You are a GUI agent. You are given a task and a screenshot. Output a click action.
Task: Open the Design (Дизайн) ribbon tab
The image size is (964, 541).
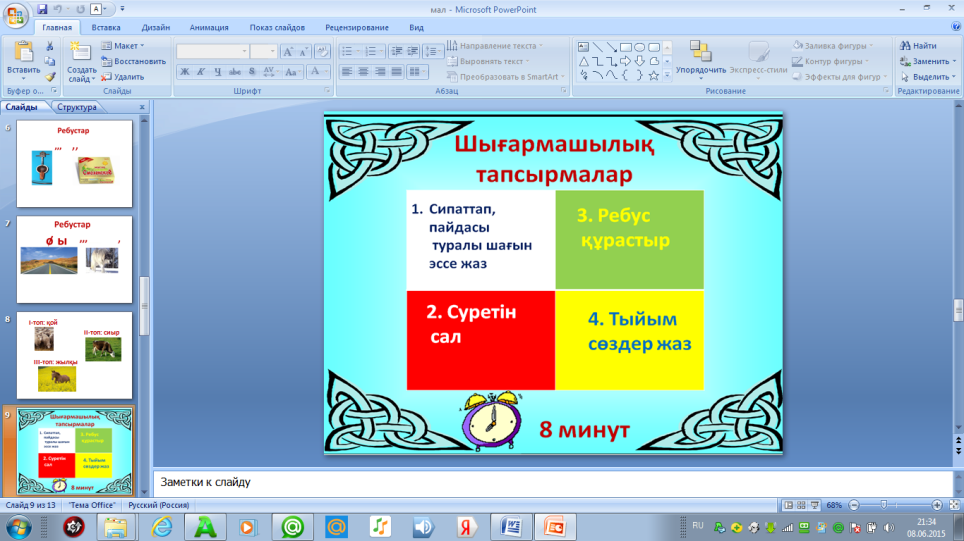point(156,27)
